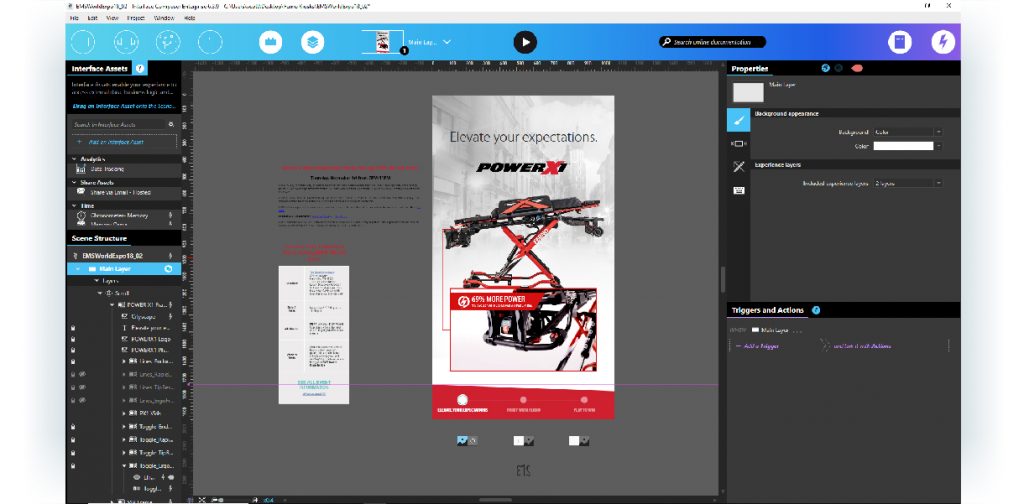Image resolution: width=1024 pixels, height=504 pixels.
Task: Toggle eye visibility on Lines_TipTer row
Action: coord(82,387)
